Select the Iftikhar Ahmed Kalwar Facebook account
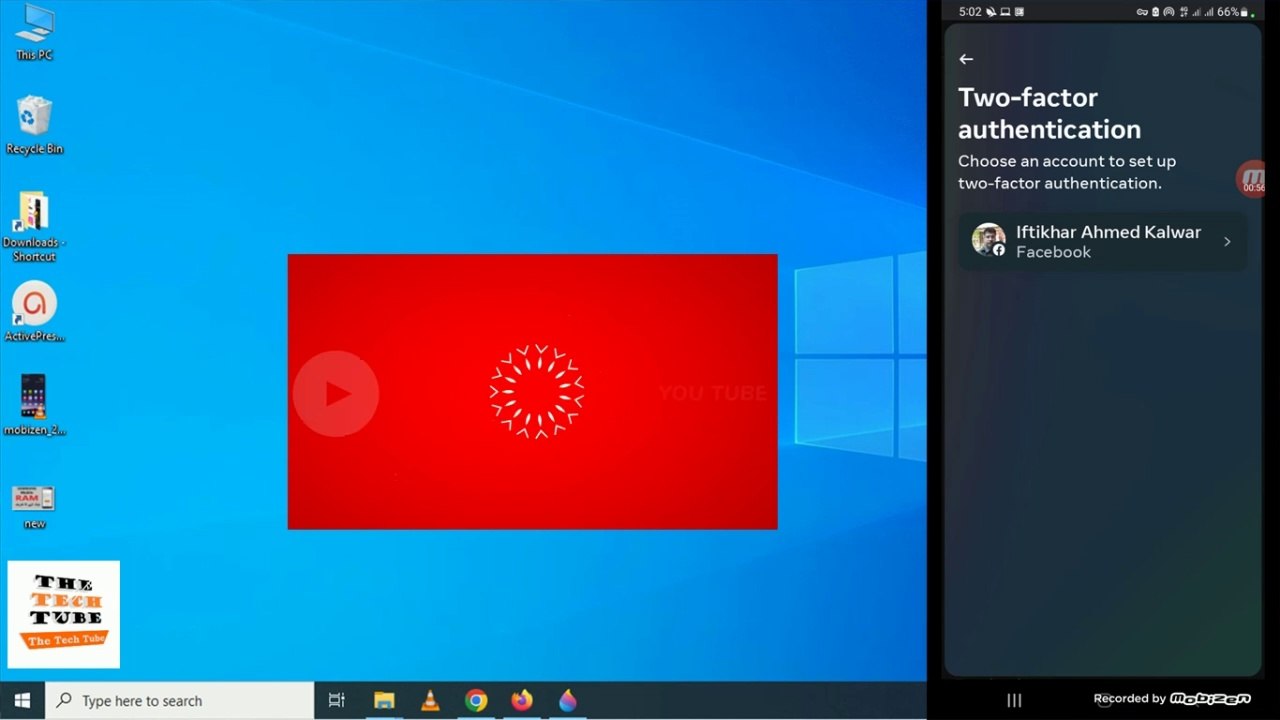This screenshot has width=1280, height=720. (1102, 241)
